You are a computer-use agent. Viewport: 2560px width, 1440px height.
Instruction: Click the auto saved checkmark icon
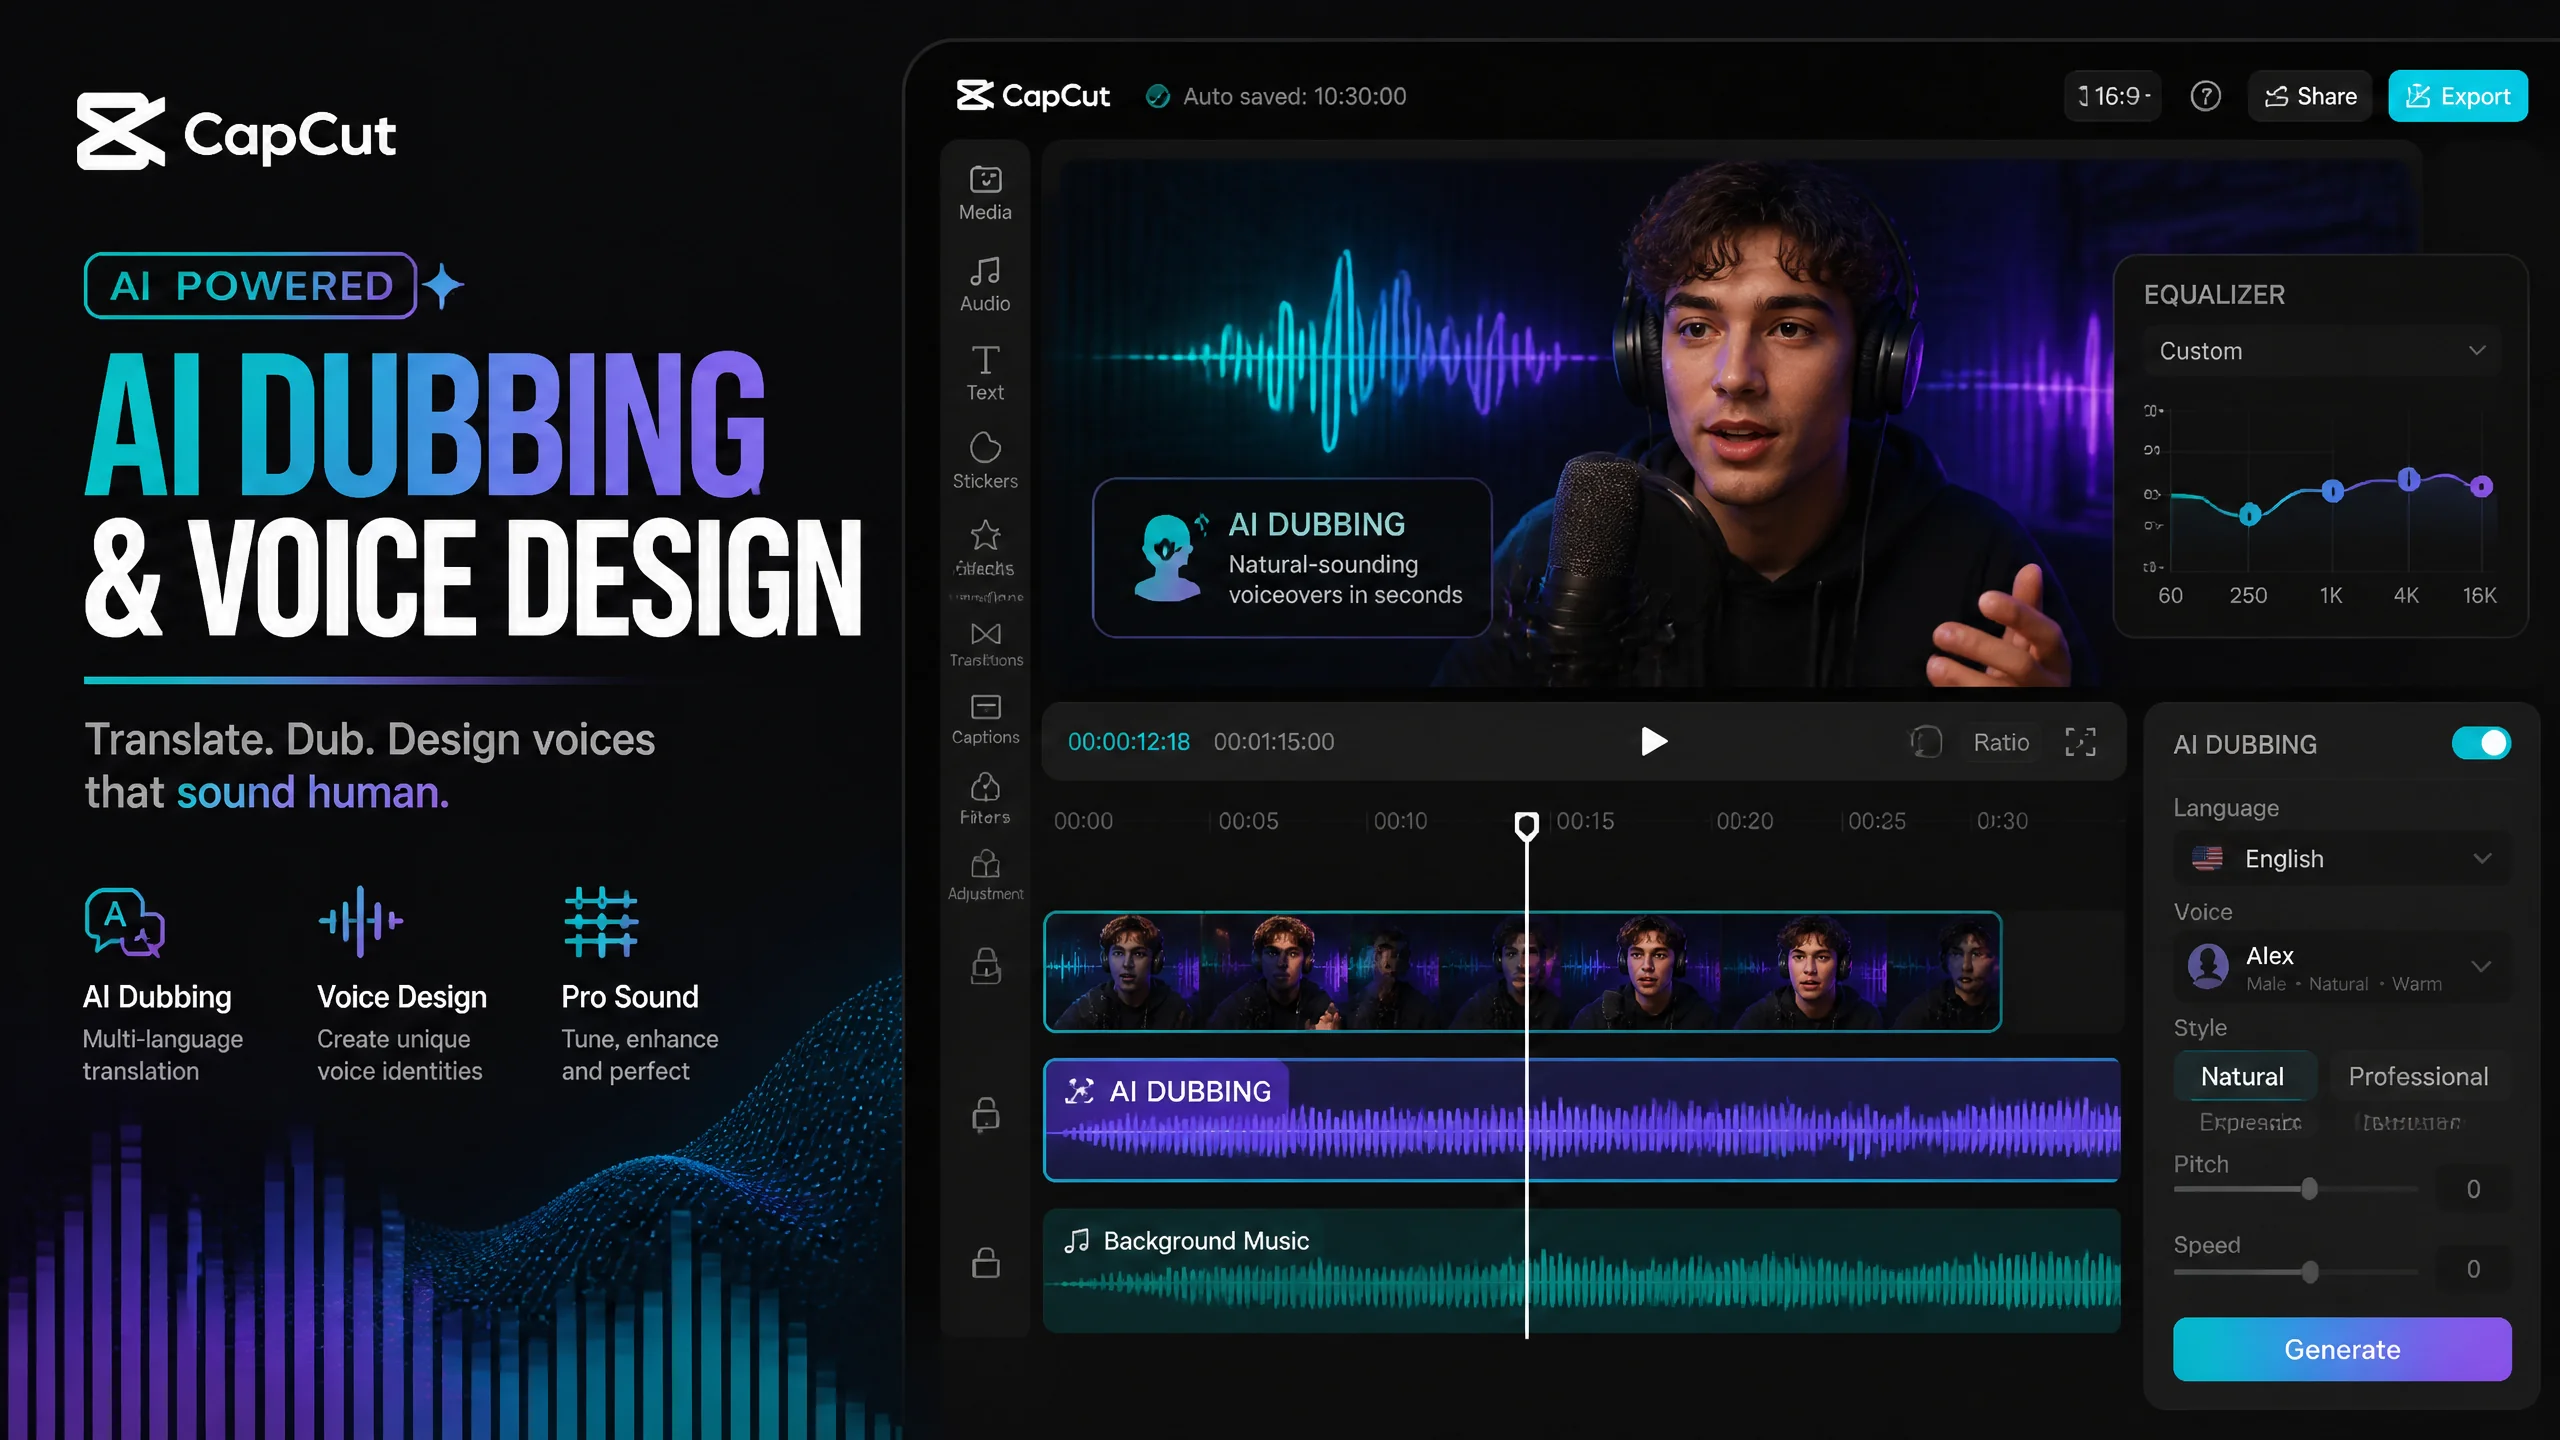[1158, 96]
